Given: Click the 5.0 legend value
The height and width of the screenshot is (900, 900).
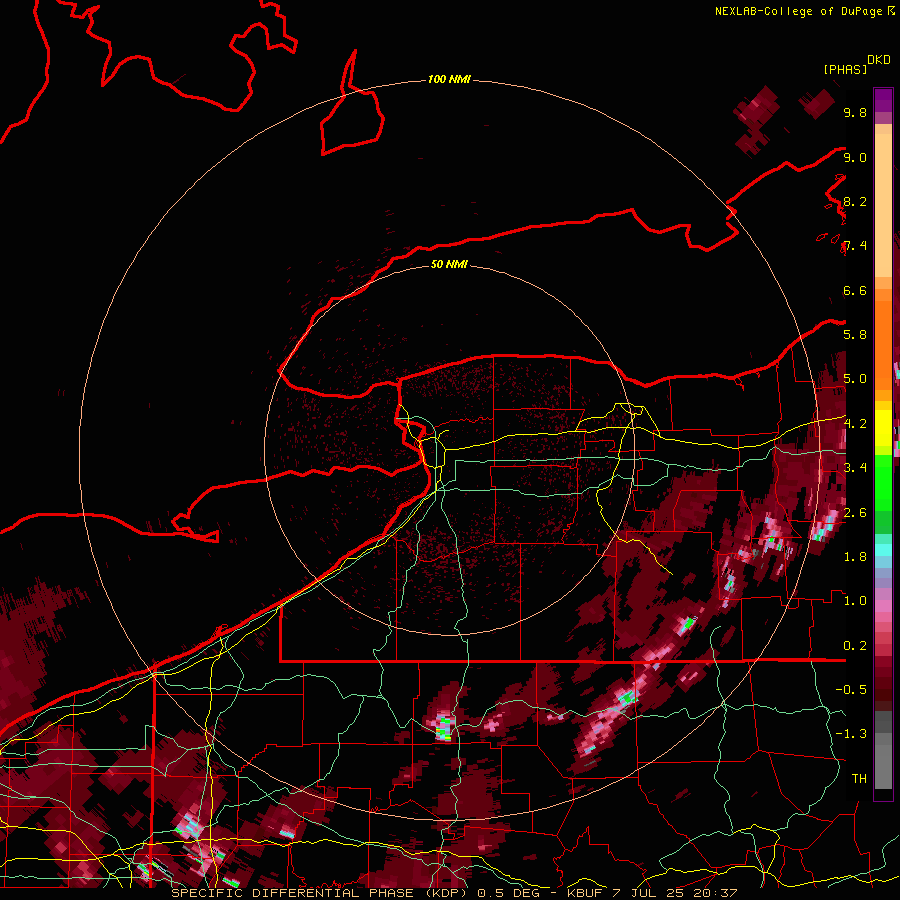Looking at the screenshot, I should 855,379.
